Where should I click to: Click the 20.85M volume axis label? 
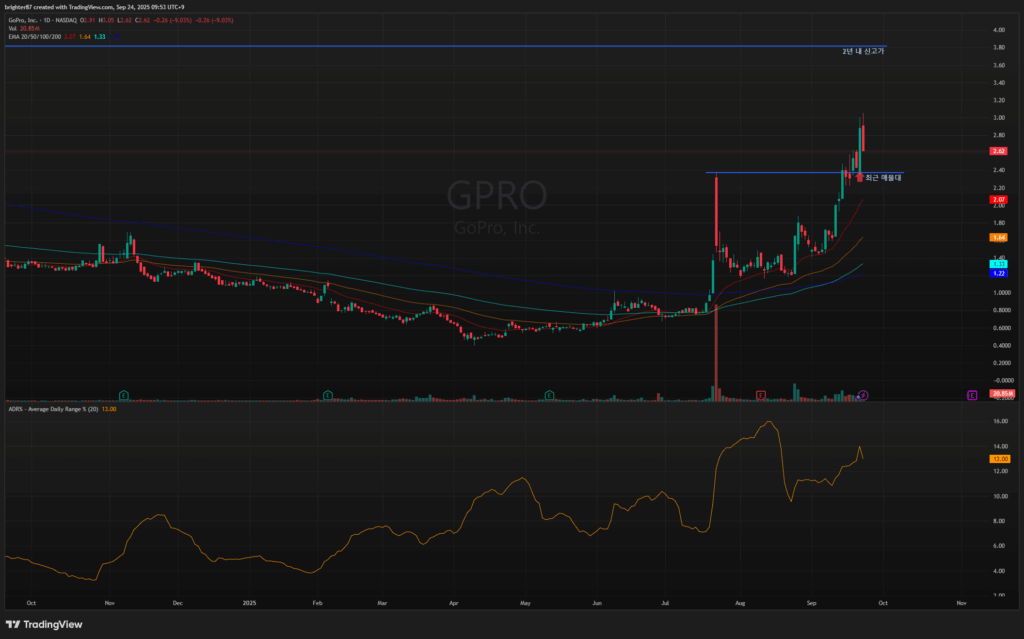(x=1002, y=393)
